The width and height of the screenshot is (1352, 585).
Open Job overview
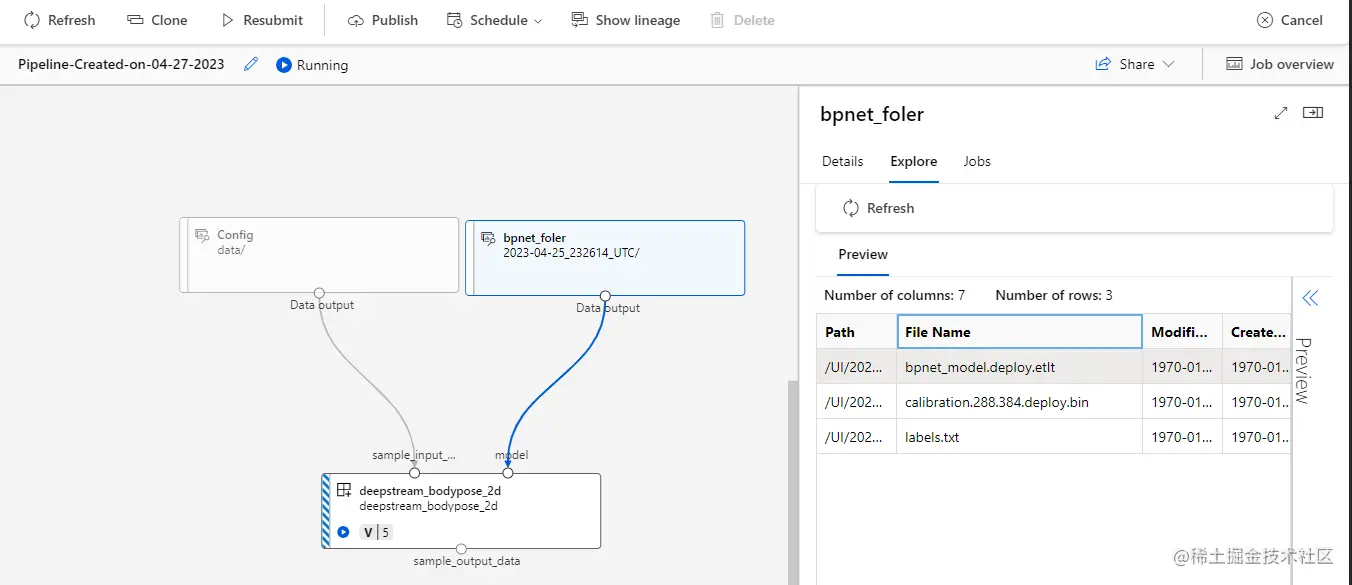1278,63
